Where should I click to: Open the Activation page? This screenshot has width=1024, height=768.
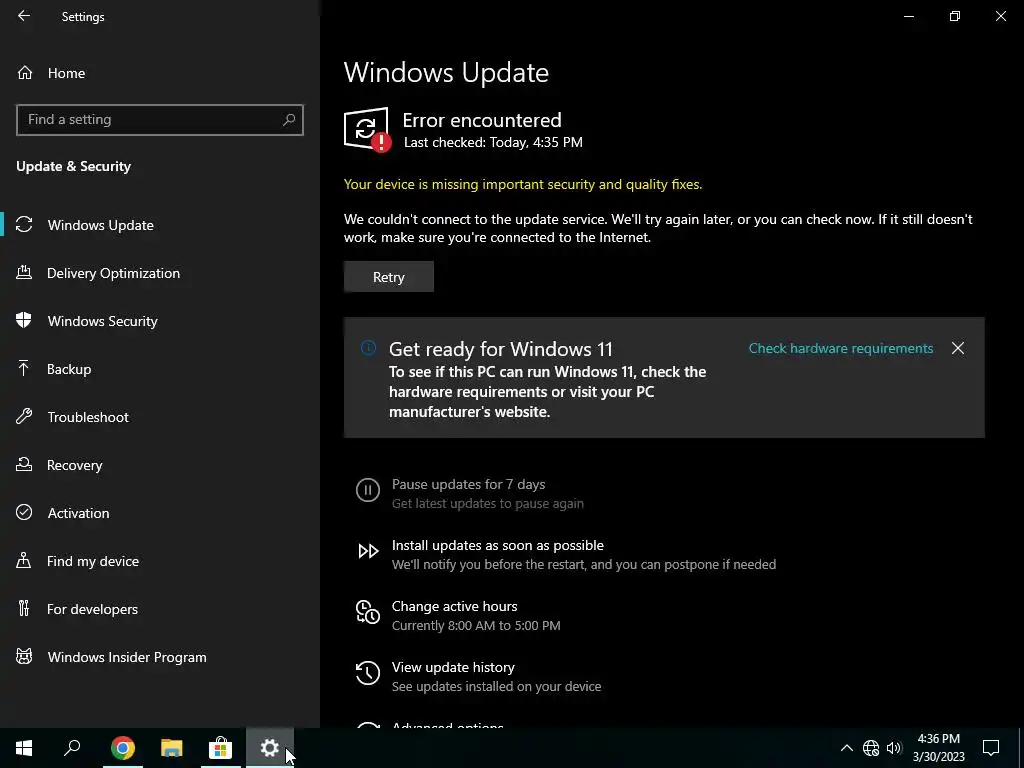(160, 513)
